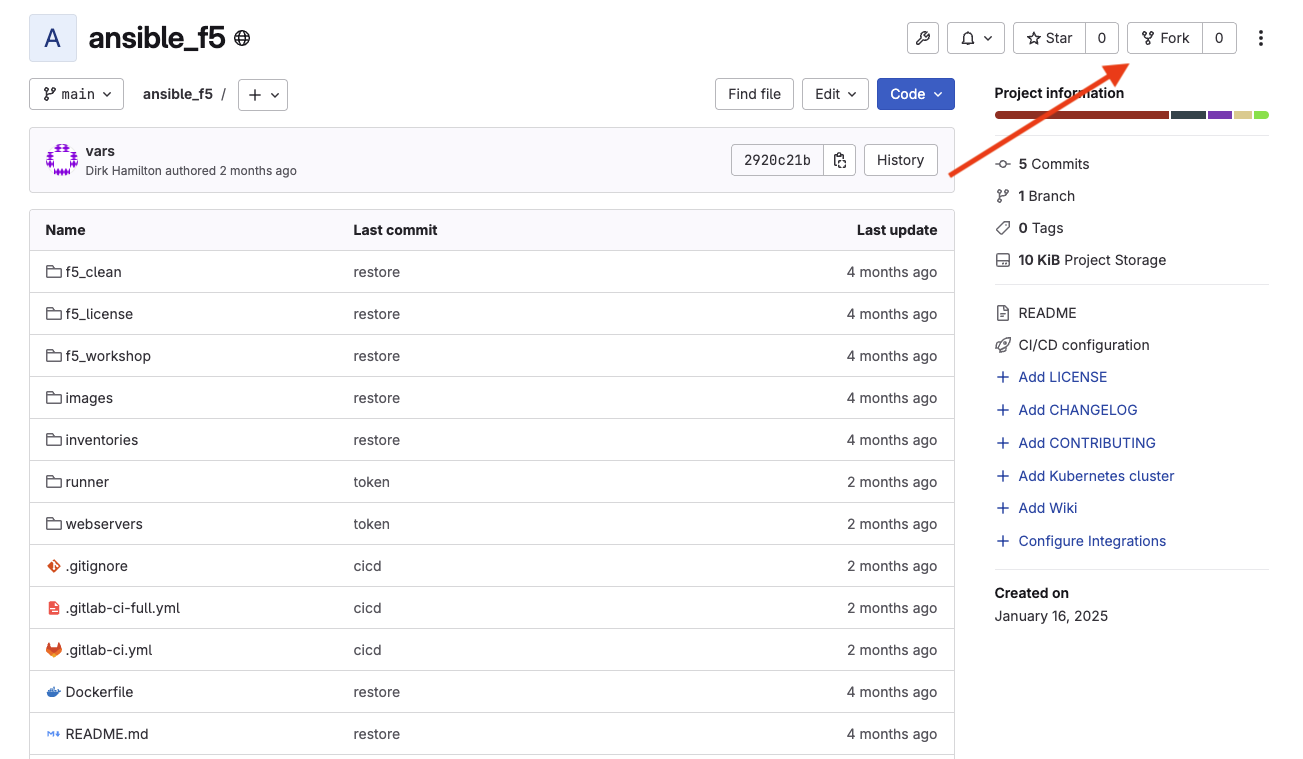The height and width of the screenshot is (759, 1303).
Task: Open the f5_license folder
Action: click(x=99, y=314)
